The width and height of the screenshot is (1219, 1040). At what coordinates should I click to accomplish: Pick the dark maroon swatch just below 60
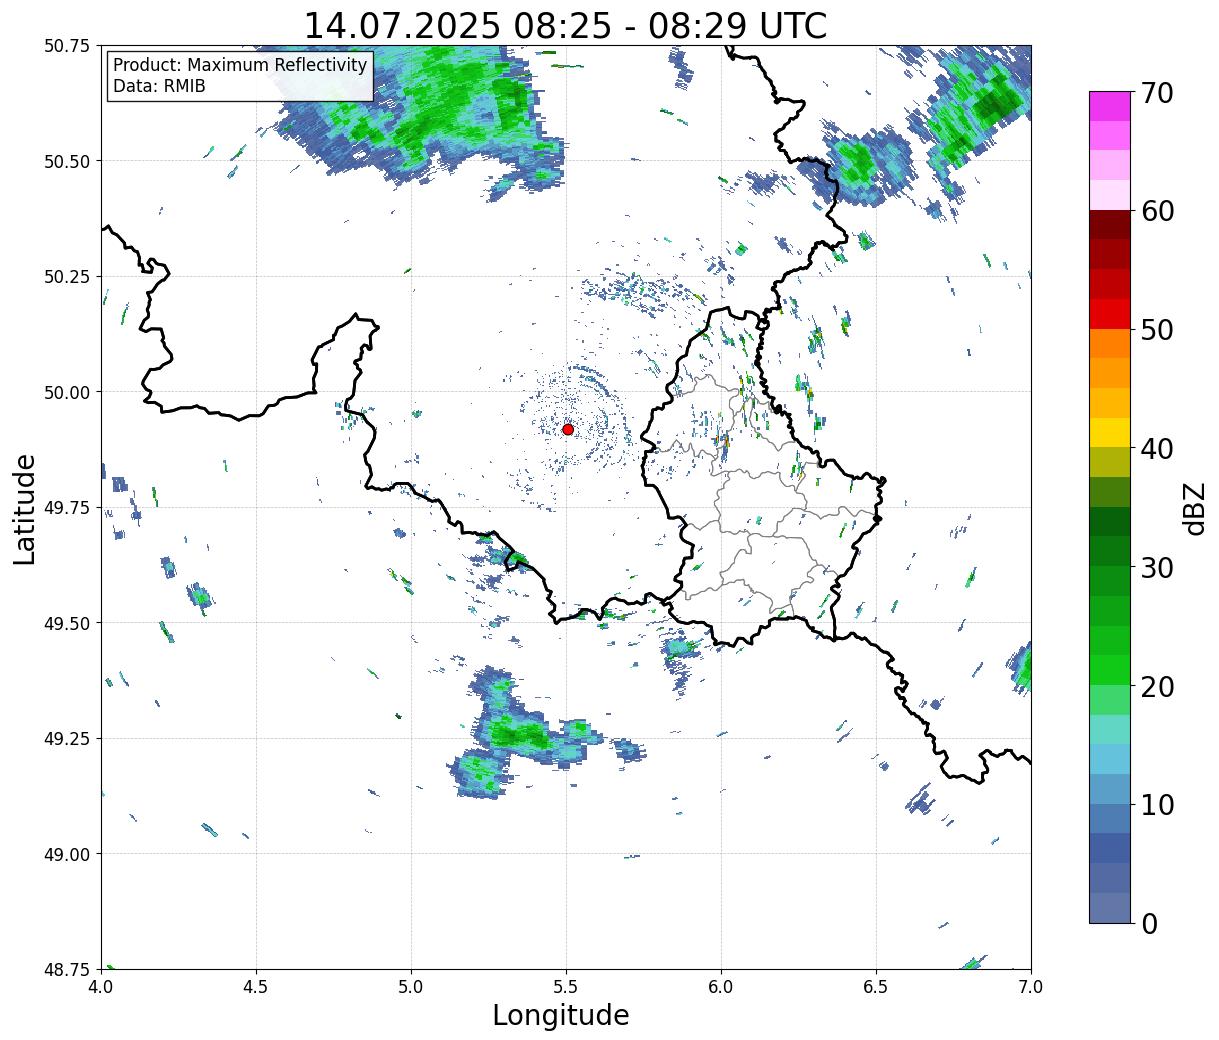1109,225
